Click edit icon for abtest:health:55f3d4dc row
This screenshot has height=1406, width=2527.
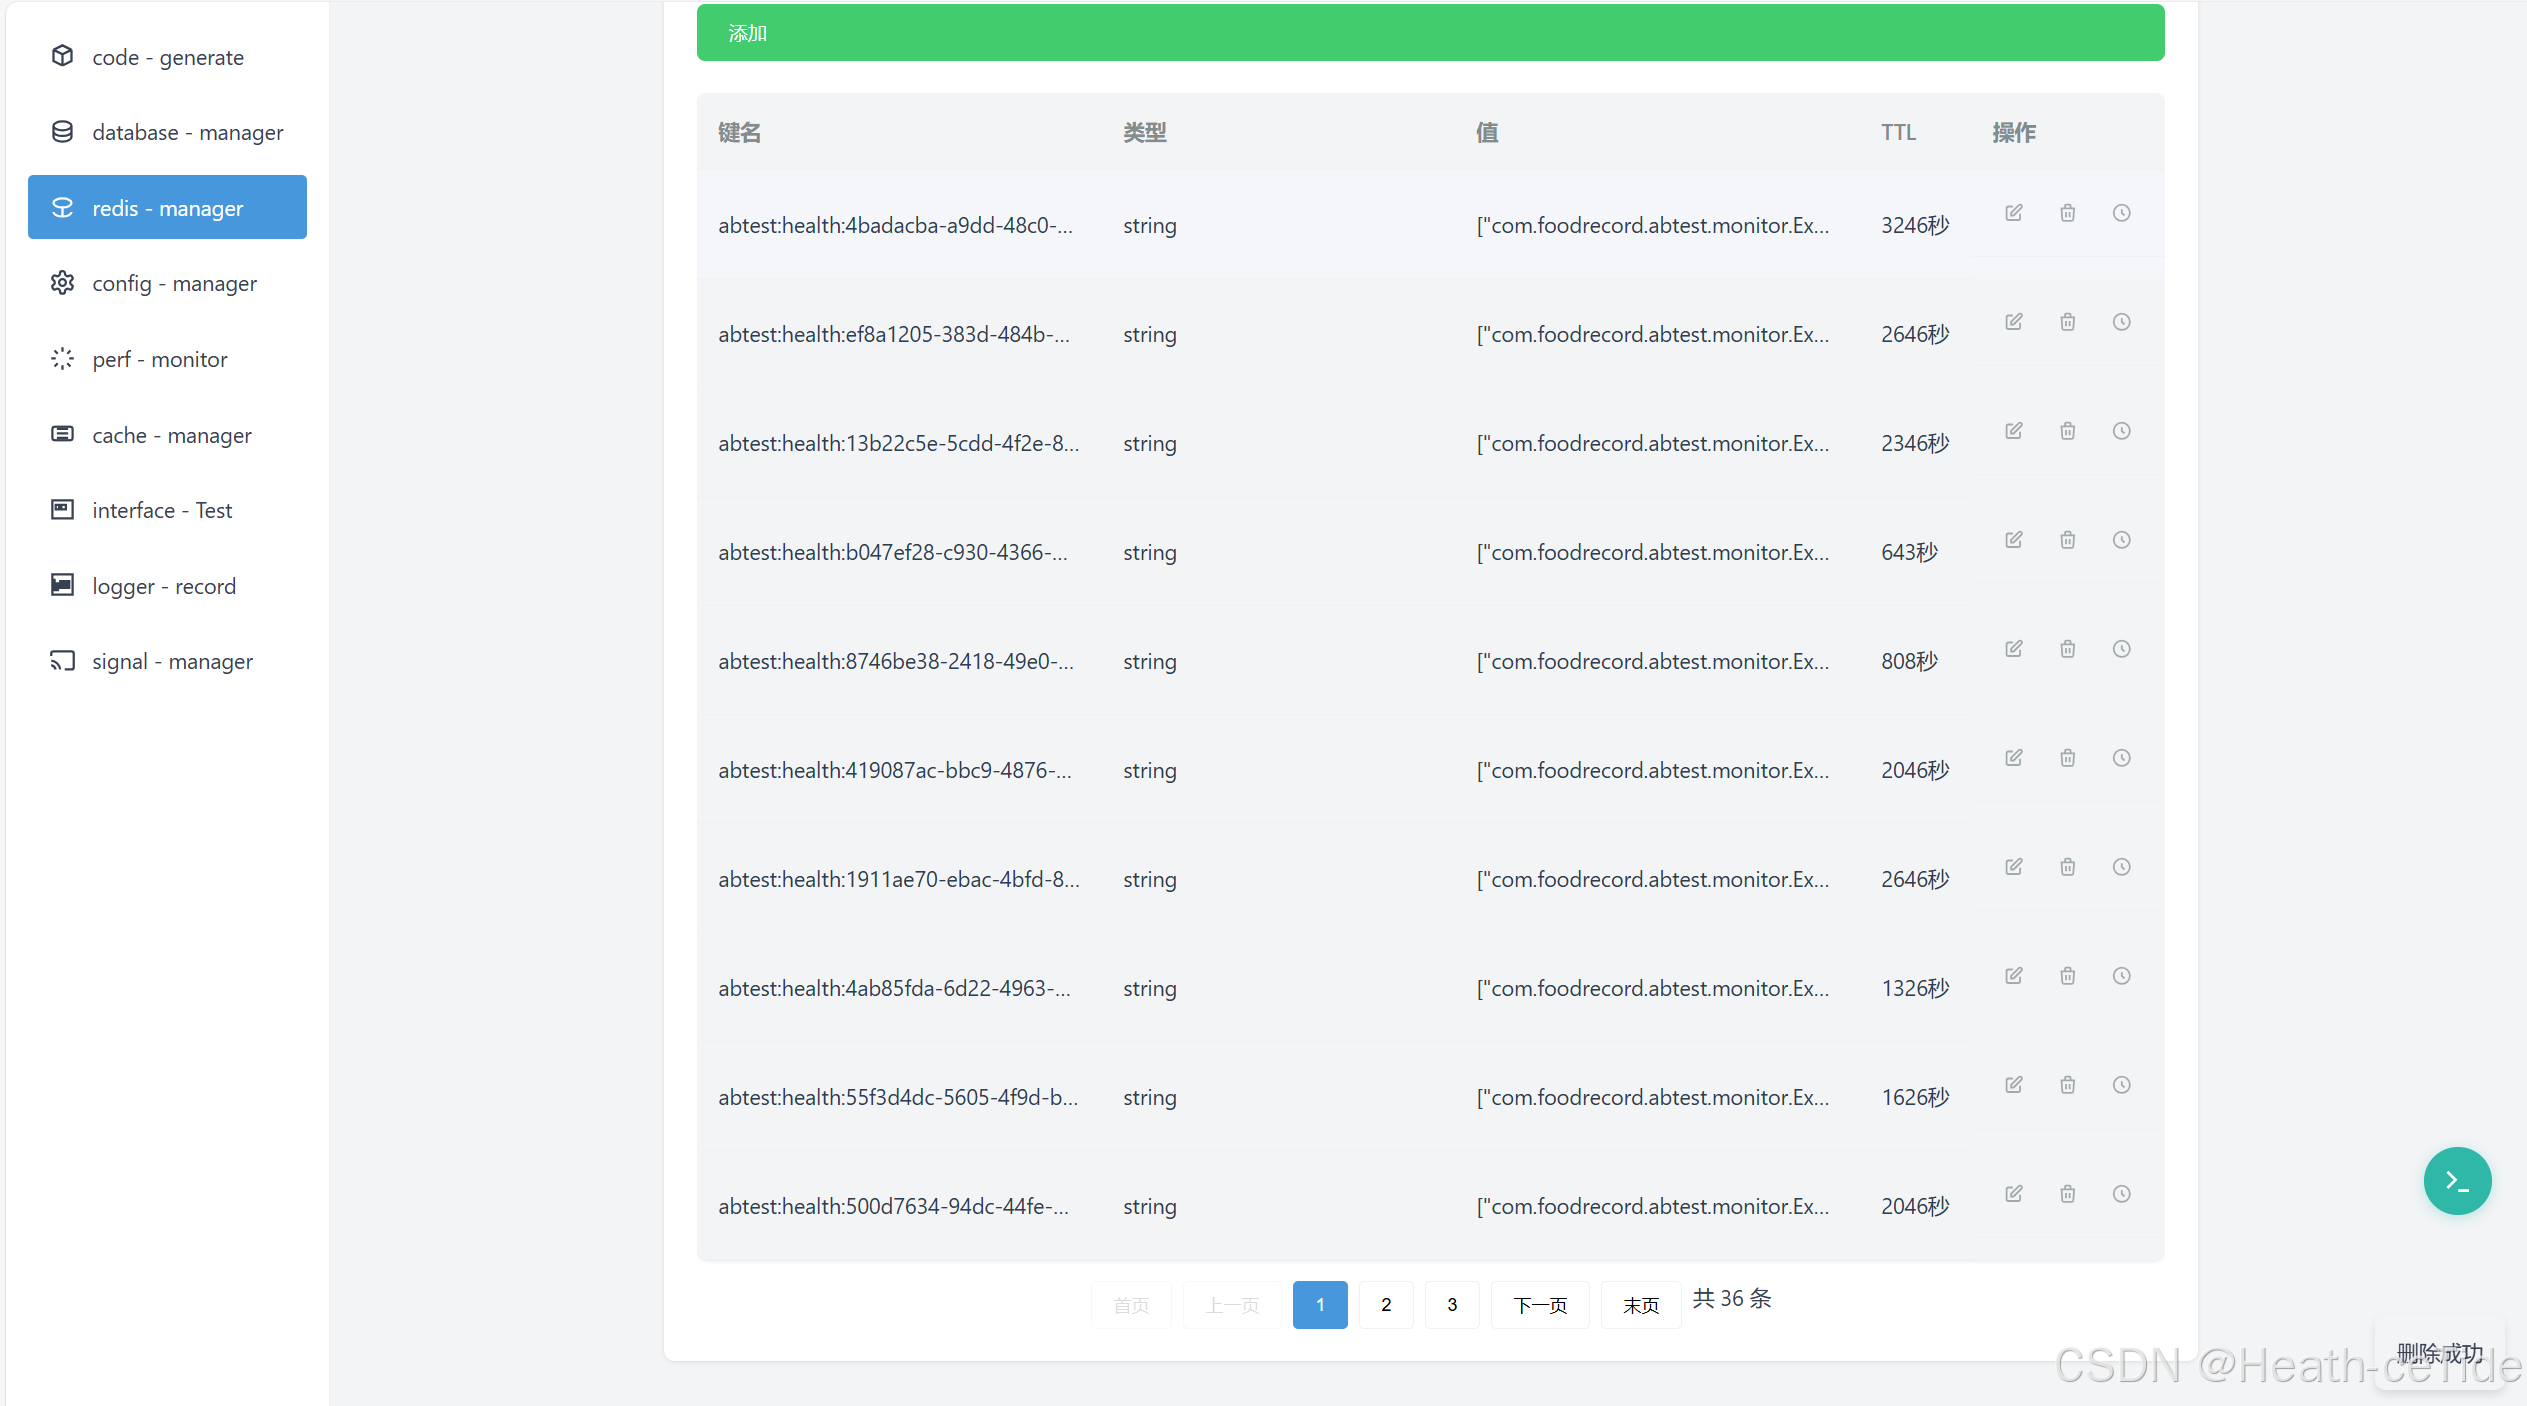pyautogui.click(x=2013, y=1085)
